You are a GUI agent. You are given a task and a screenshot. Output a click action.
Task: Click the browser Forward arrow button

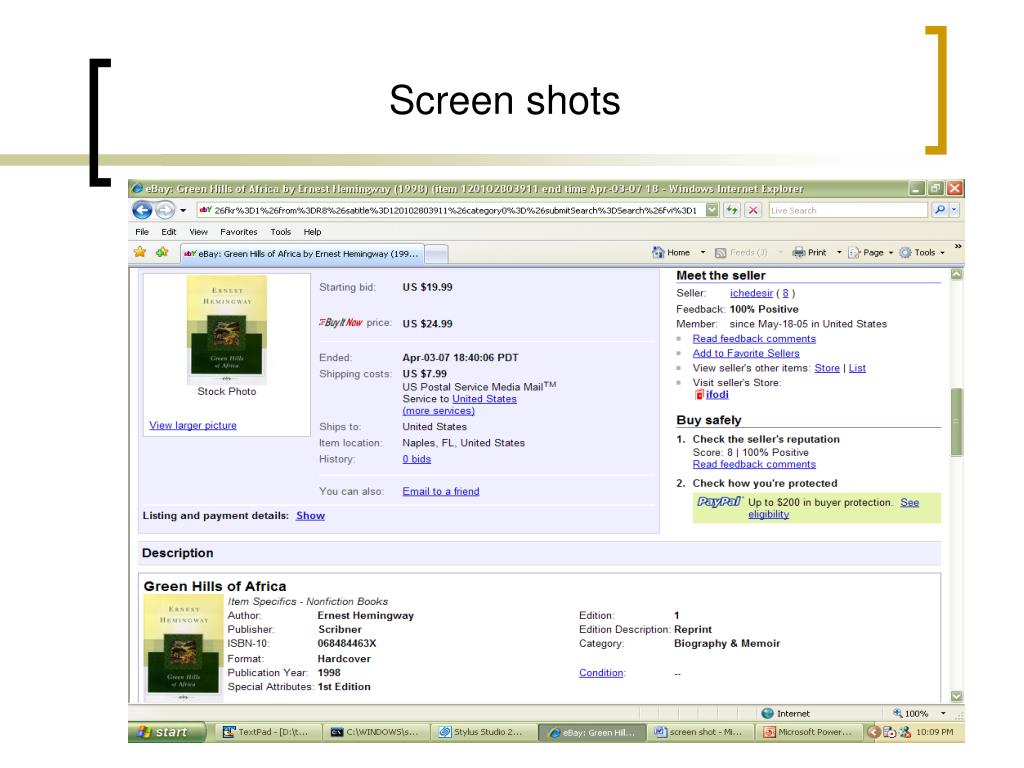point(165,210)
